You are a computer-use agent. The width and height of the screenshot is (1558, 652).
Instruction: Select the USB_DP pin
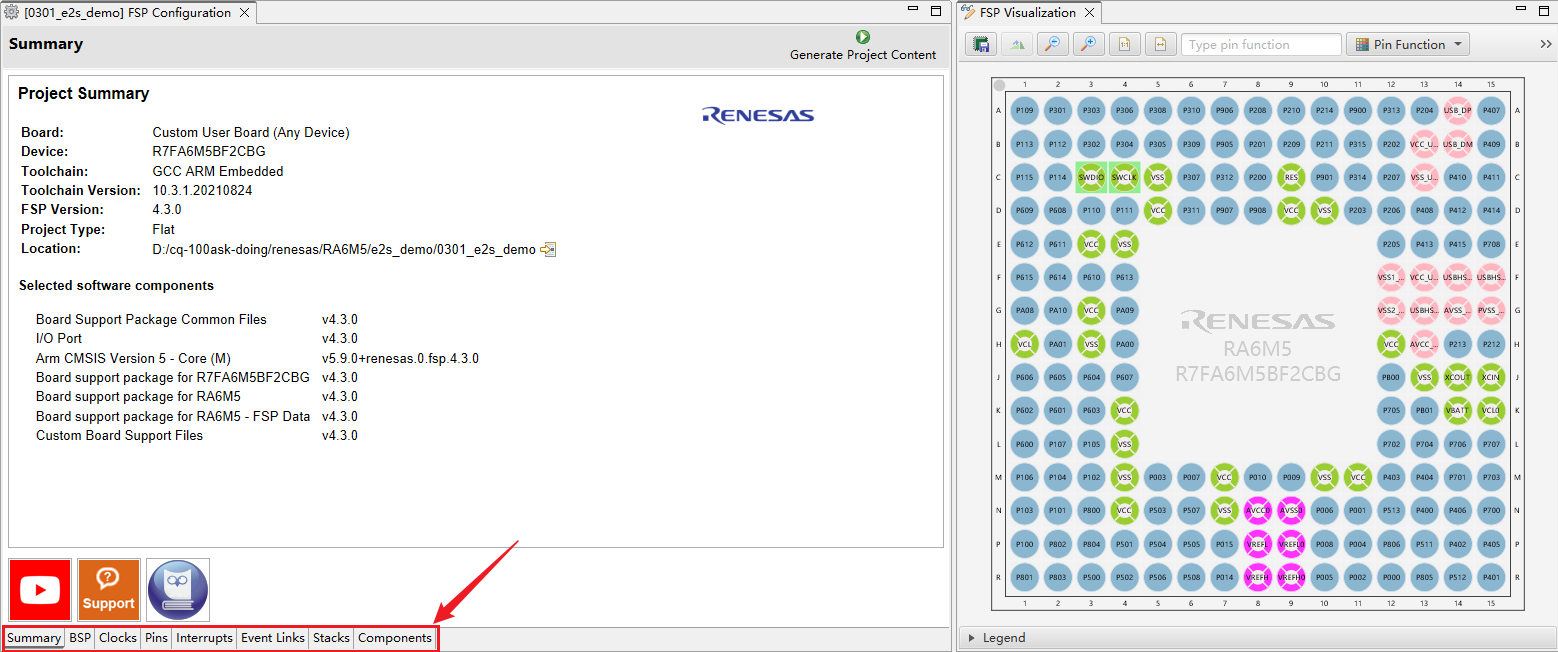[1458, 110]
